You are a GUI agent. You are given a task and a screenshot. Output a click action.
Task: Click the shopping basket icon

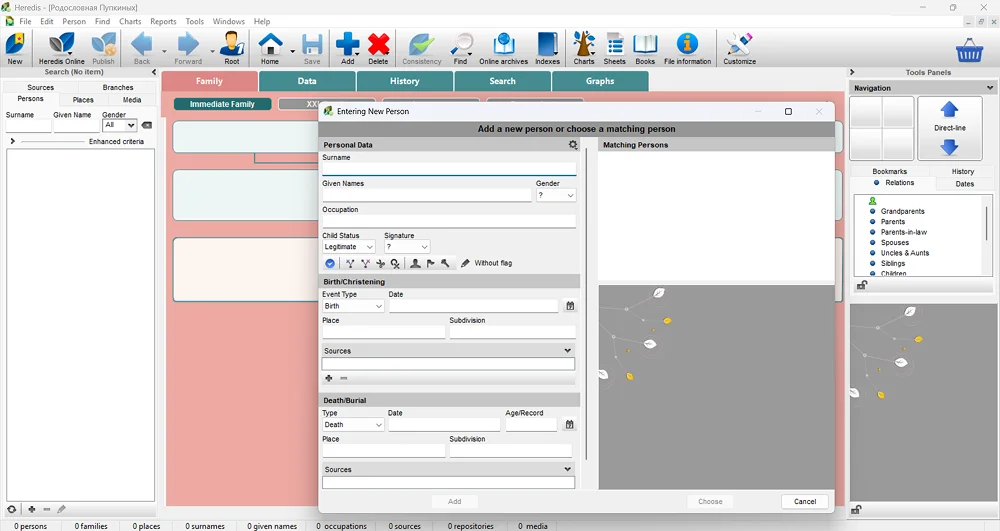point(968,49)
